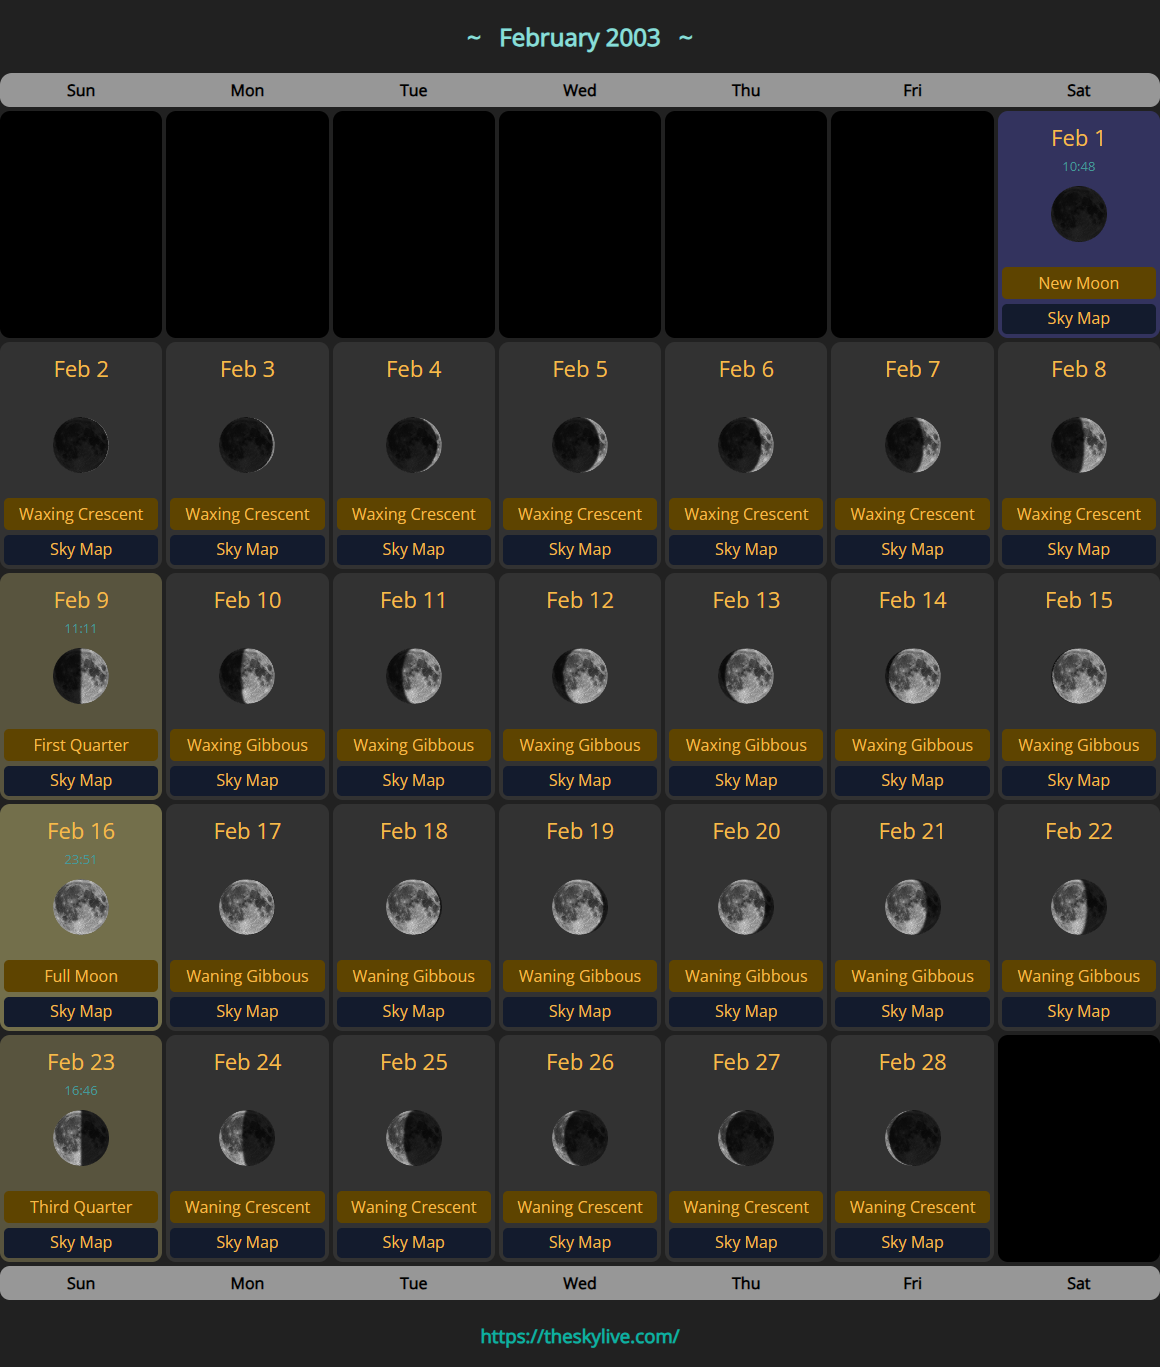
Task: Select the Waning Crescent label on Feb 25
Action: (414, 1207)
